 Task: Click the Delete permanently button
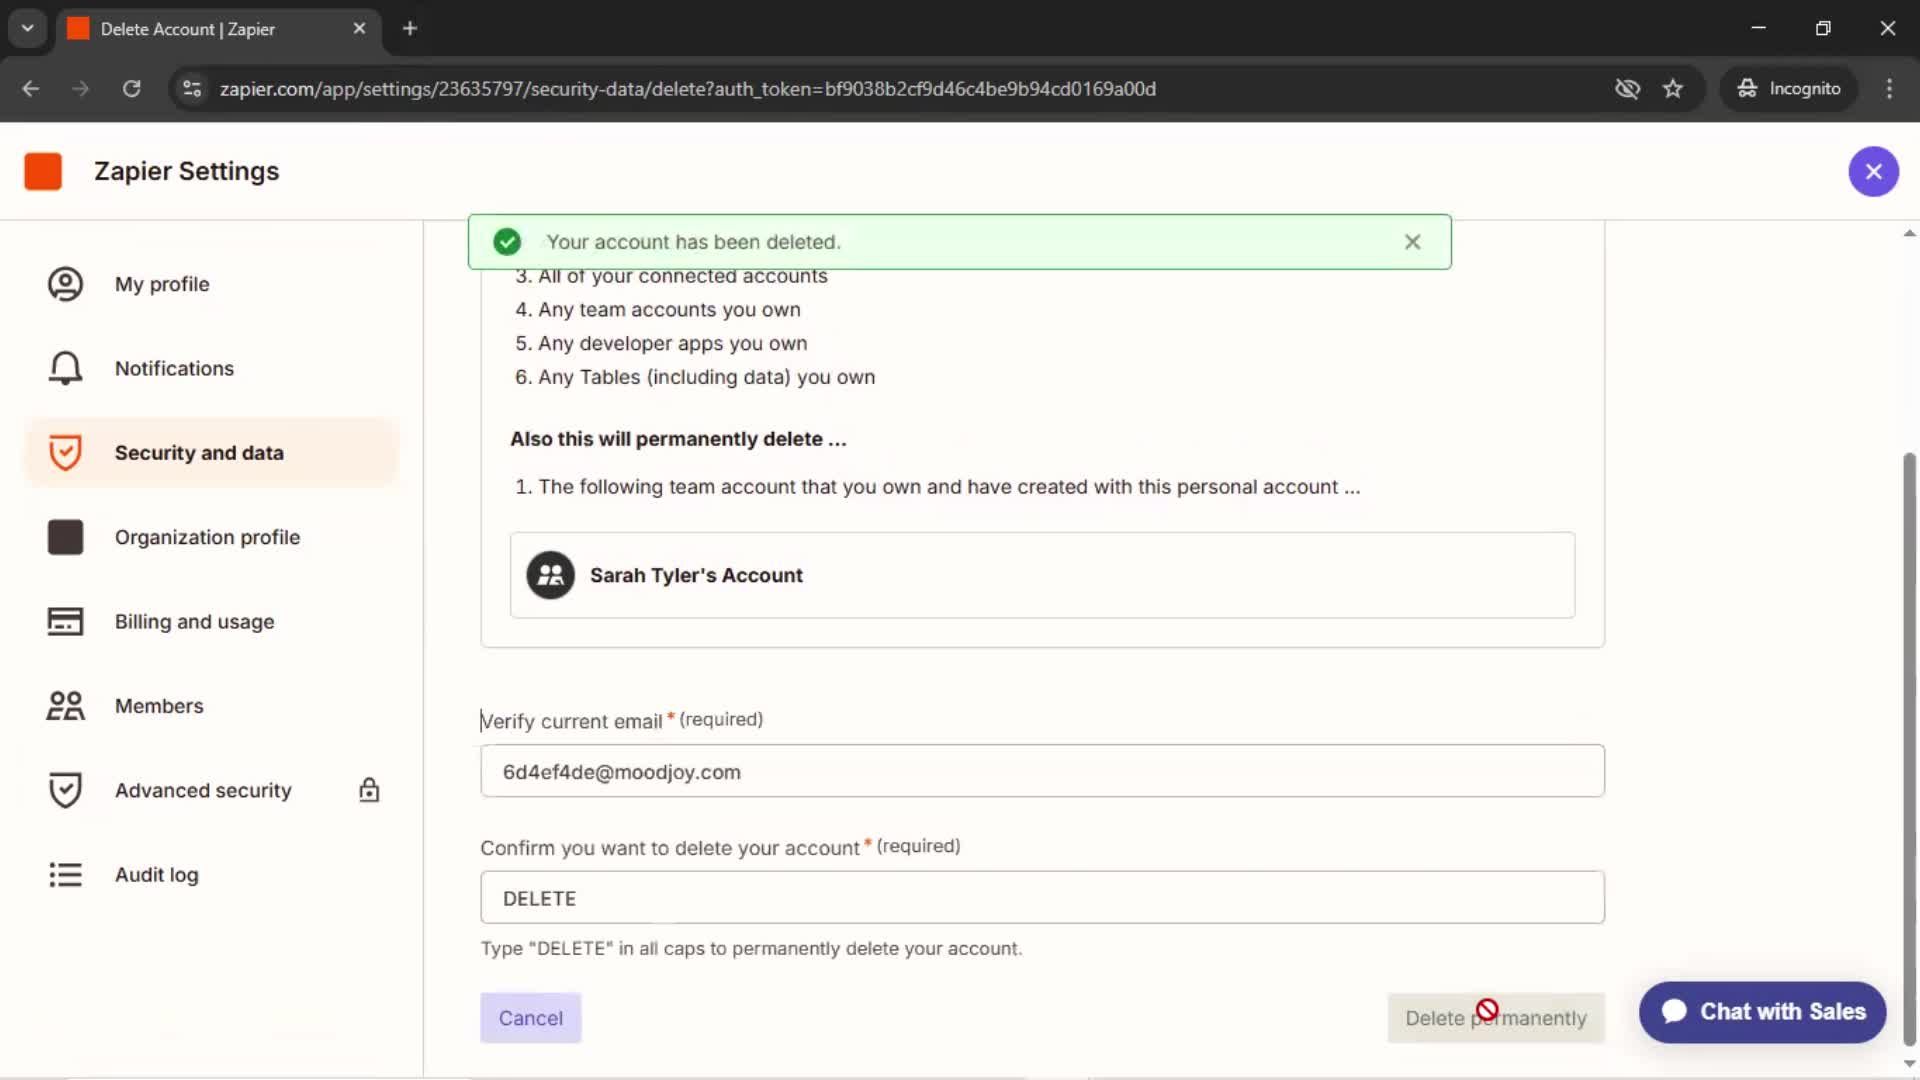coord(1496,1018)
